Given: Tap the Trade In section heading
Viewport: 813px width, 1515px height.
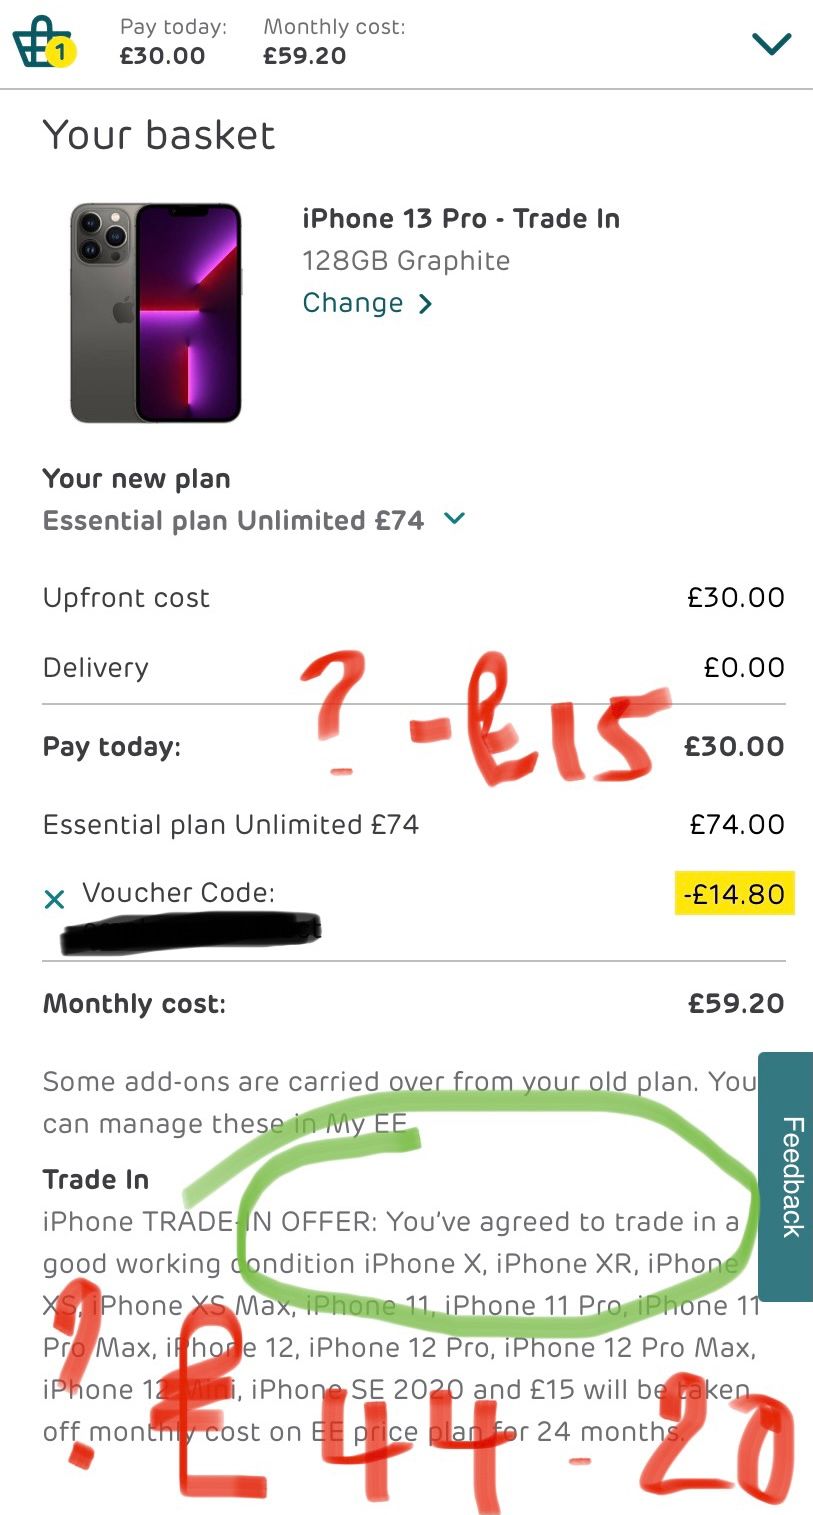Looking at the screenshot, I should [96, 1180].
